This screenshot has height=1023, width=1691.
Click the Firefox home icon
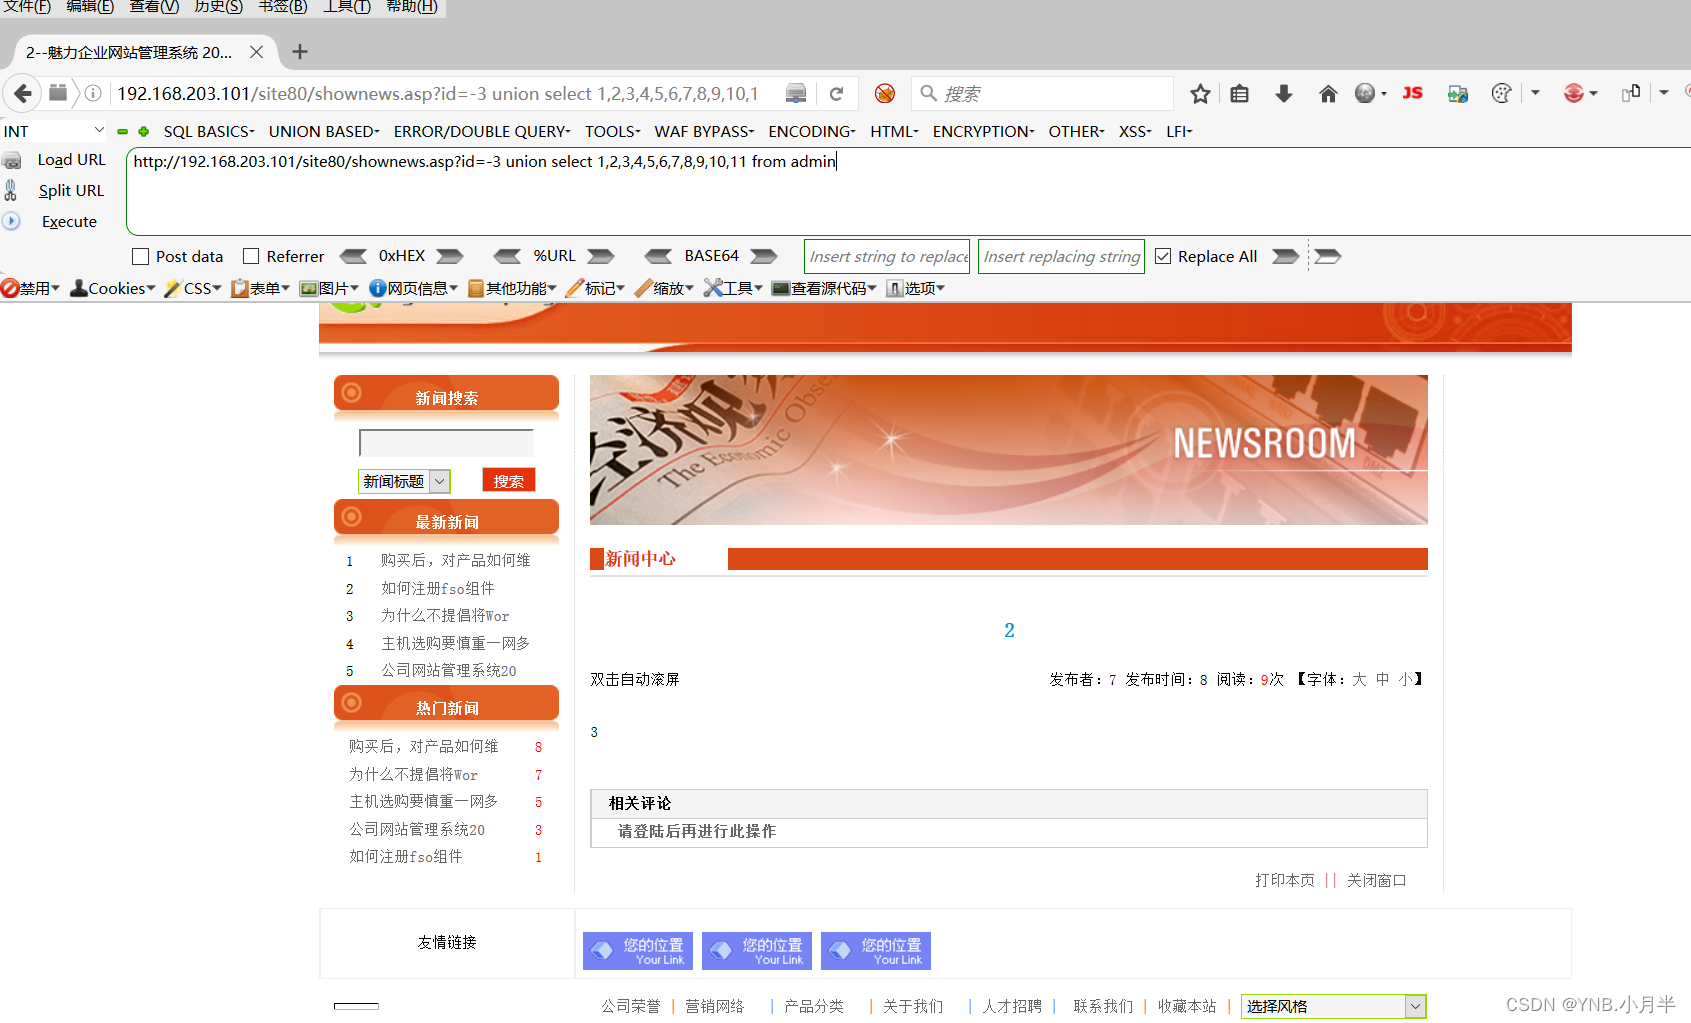1328,93
